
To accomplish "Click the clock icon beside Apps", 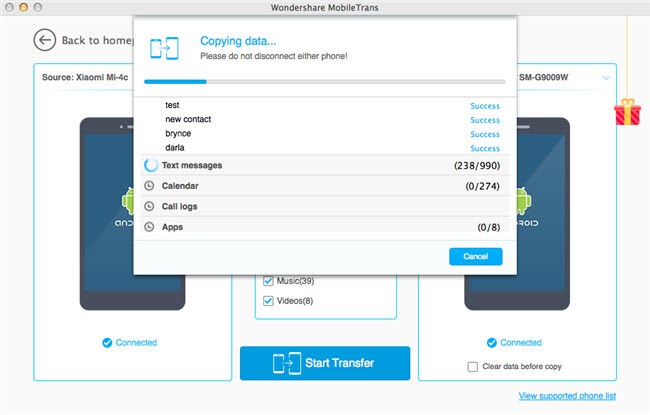I will [149, 227].
